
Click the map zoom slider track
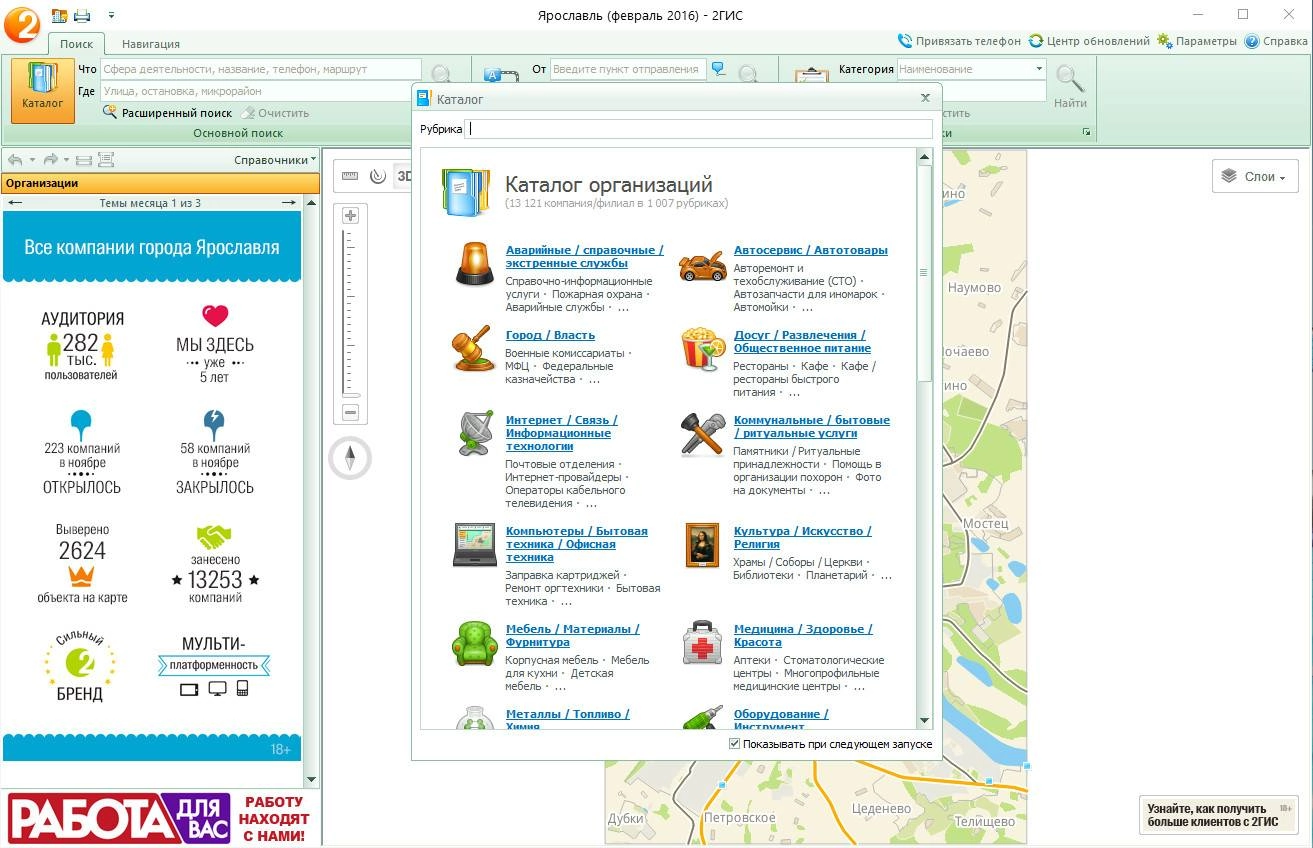point(350,314)
